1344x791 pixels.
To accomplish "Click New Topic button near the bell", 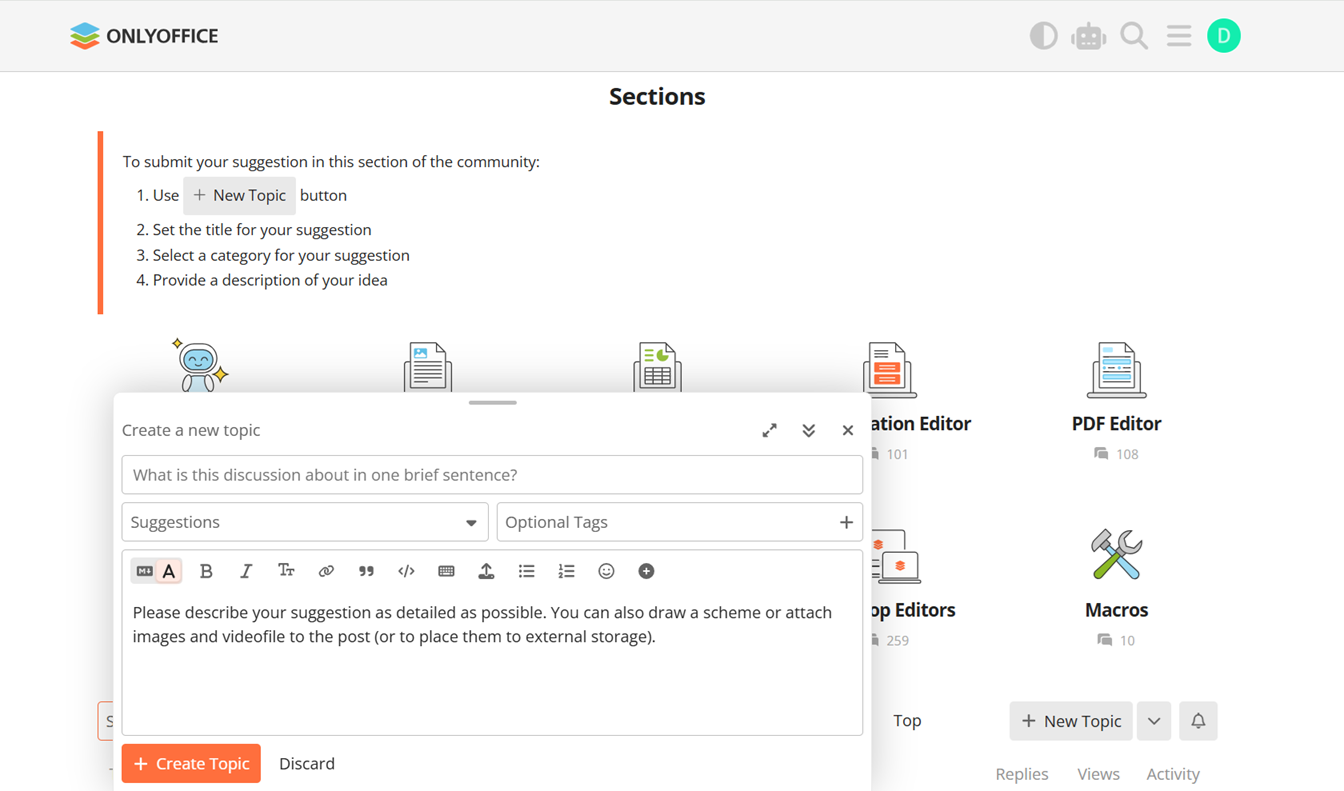I will click(x=1071, y=721).
